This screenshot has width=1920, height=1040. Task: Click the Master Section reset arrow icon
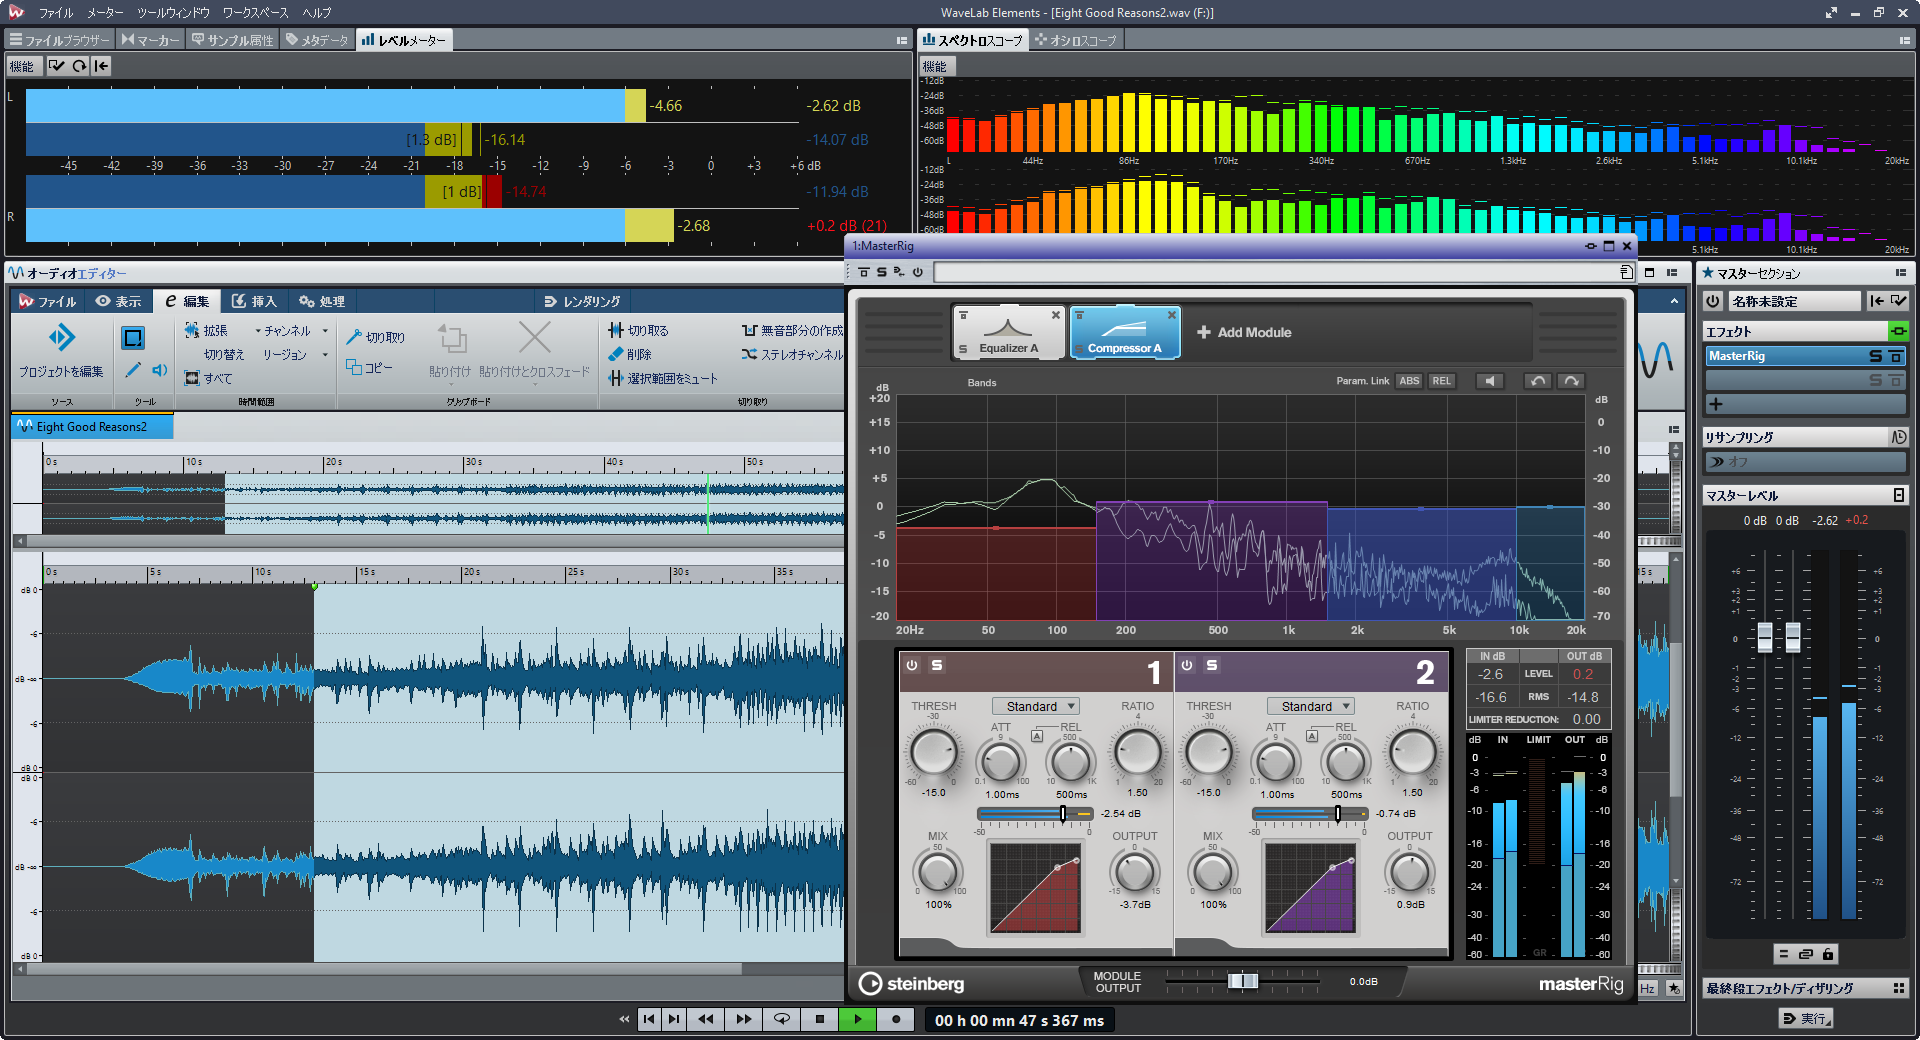(x=1877, y=301)
